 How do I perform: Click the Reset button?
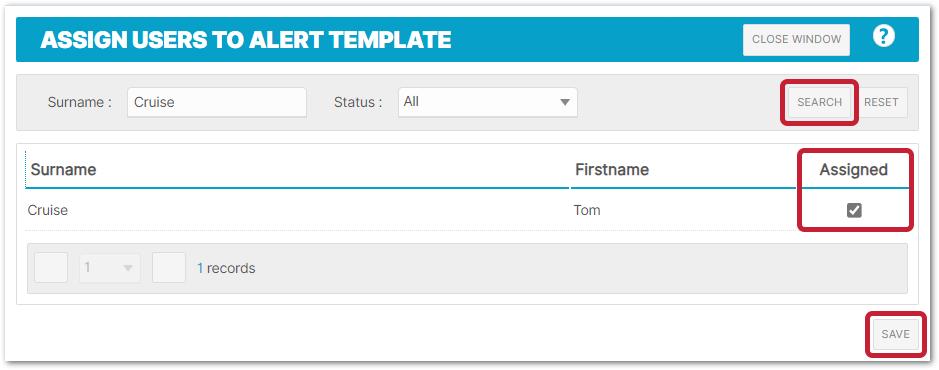coord(881,102)
